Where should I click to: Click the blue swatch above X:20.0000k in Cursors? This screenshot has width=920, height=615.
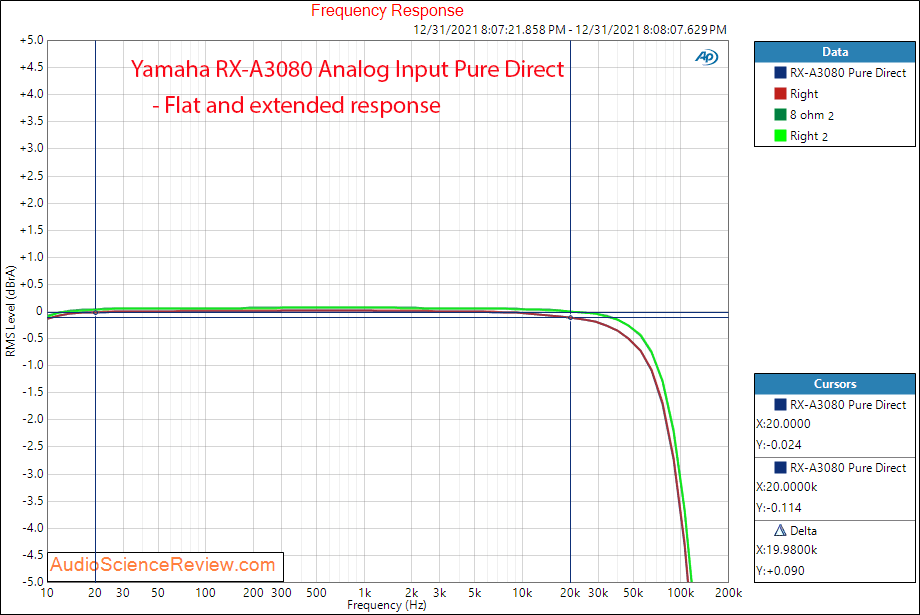point(780,468)
